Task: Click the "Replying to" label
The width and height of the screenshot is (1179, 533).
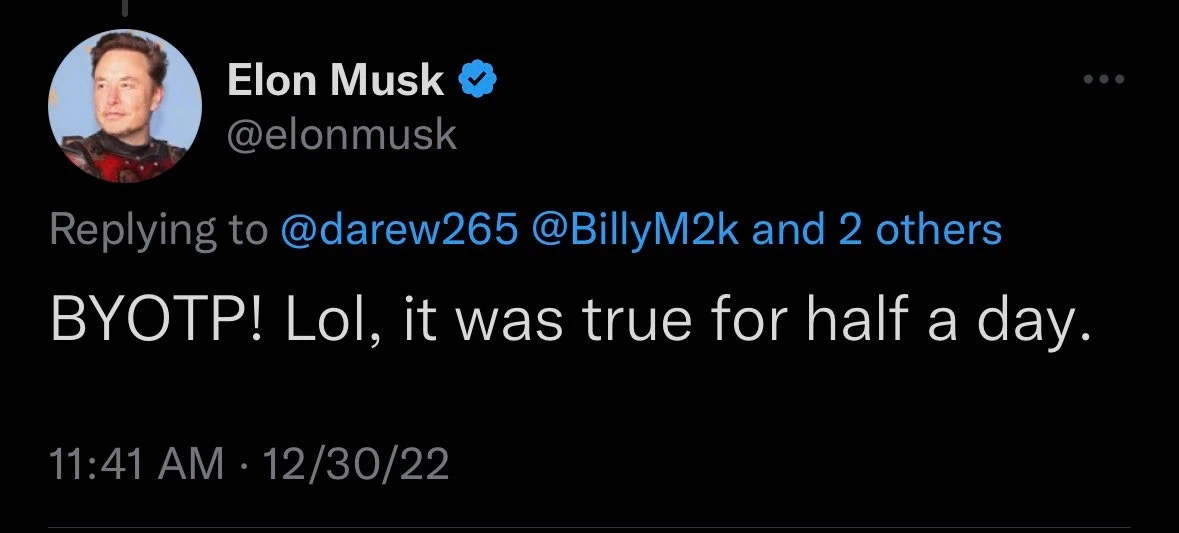Action: click(158, 230)
